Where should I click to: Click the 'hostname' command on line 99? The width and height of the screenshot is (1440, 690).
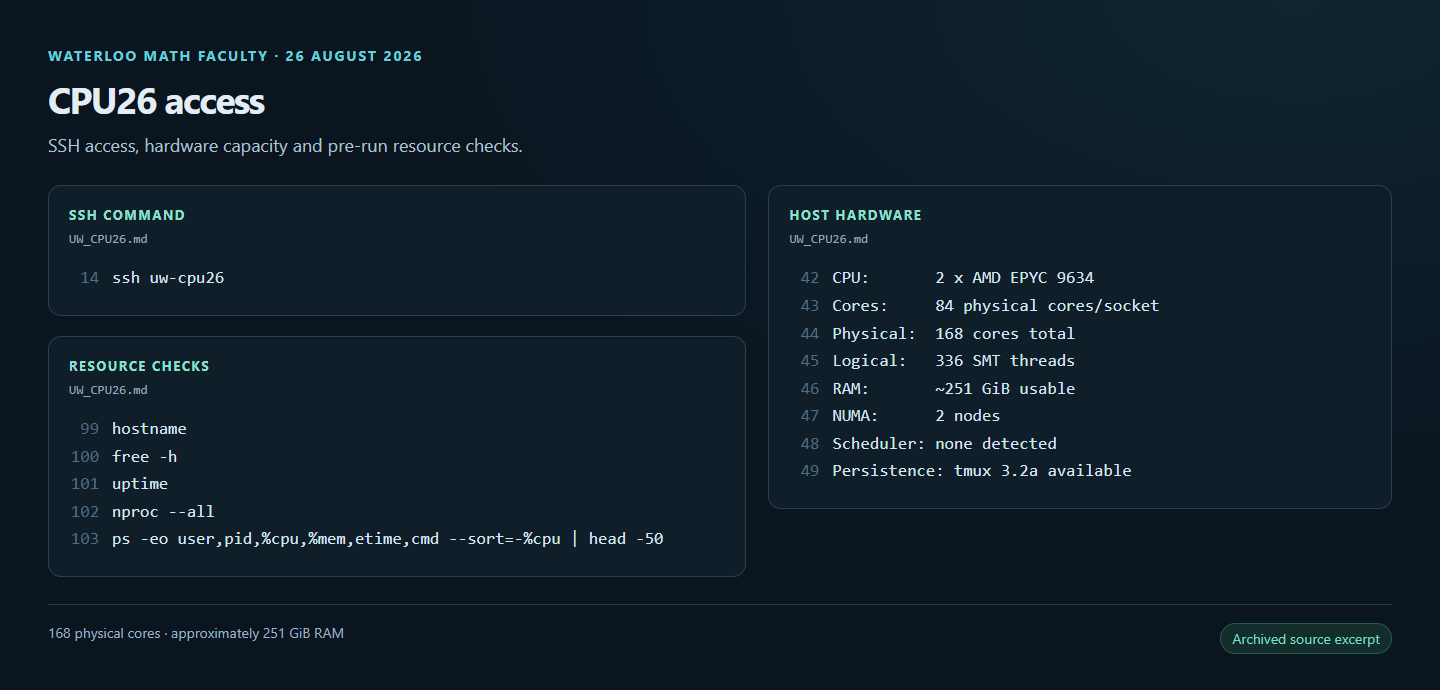pos(149,429)
